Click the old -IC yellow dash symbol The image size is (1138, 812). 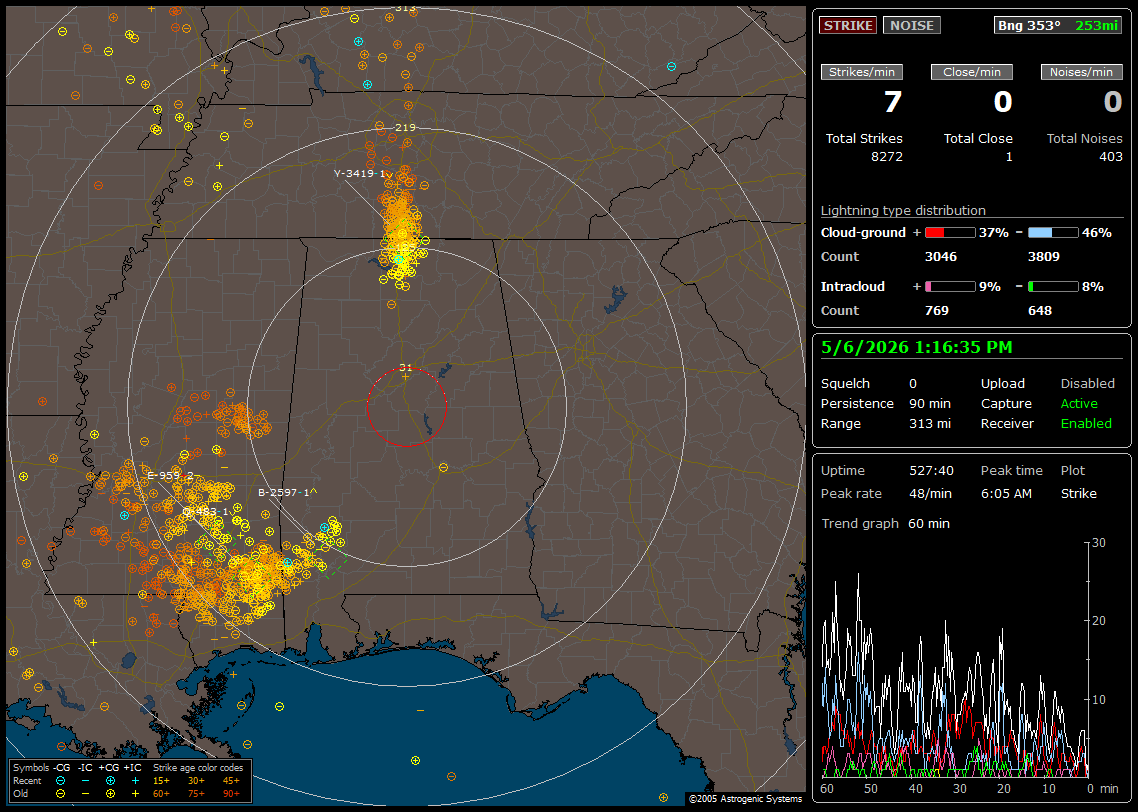coord(86,794)
